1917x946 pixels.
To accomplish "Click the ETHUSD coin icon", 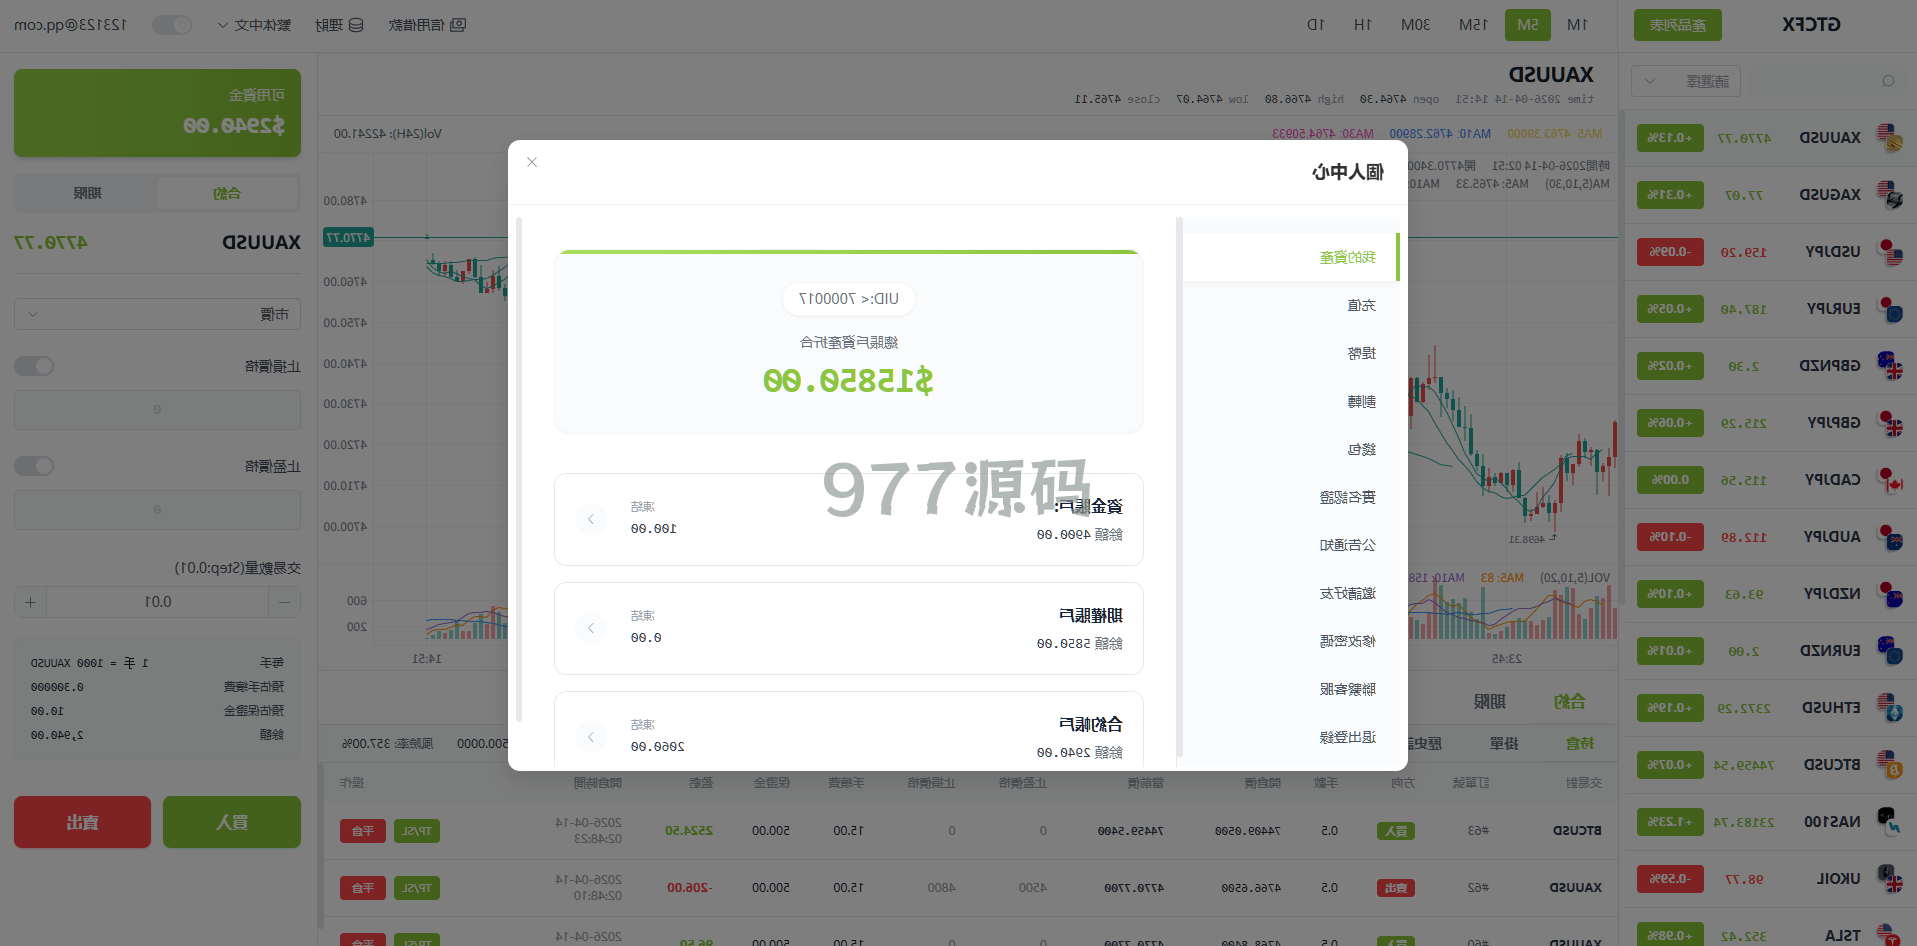I will pyautogui.click(x=1889, y=708).
